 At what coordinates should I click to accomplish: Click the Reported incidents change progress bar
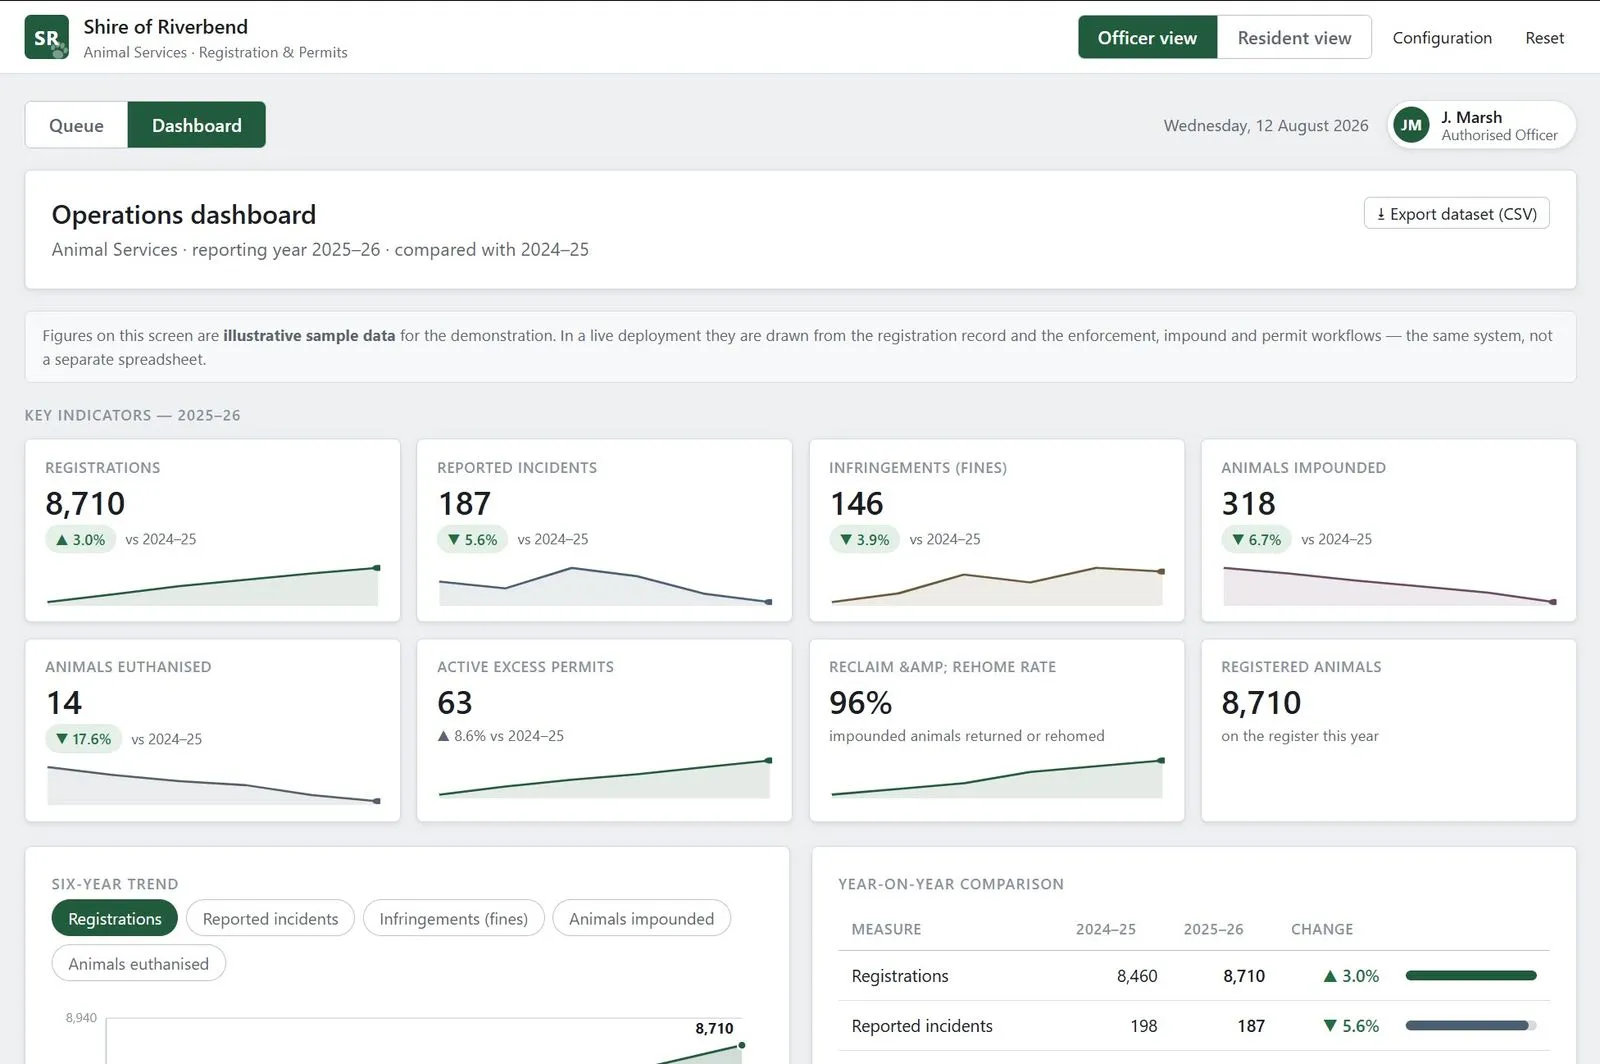[x=1471, y=1025]
